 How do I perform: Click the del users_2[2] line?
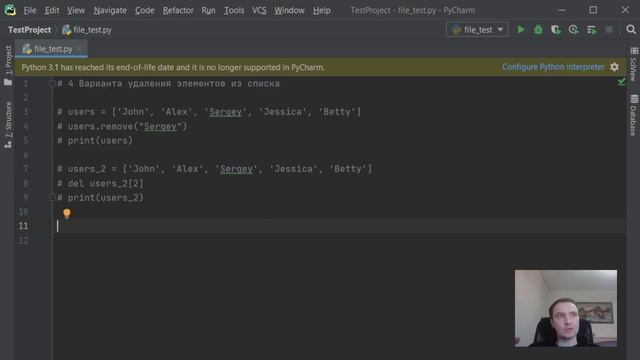pos(100,184)
